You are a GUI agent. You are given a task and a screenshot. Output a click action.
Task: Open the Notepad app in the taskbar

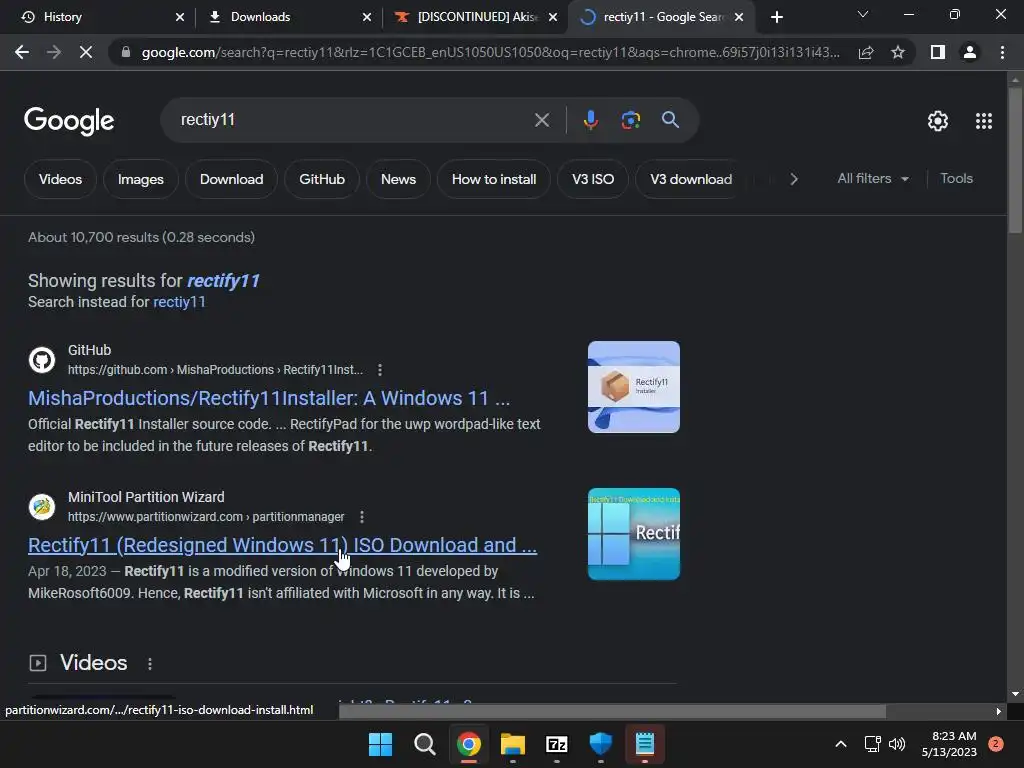(x=645, y=744)
